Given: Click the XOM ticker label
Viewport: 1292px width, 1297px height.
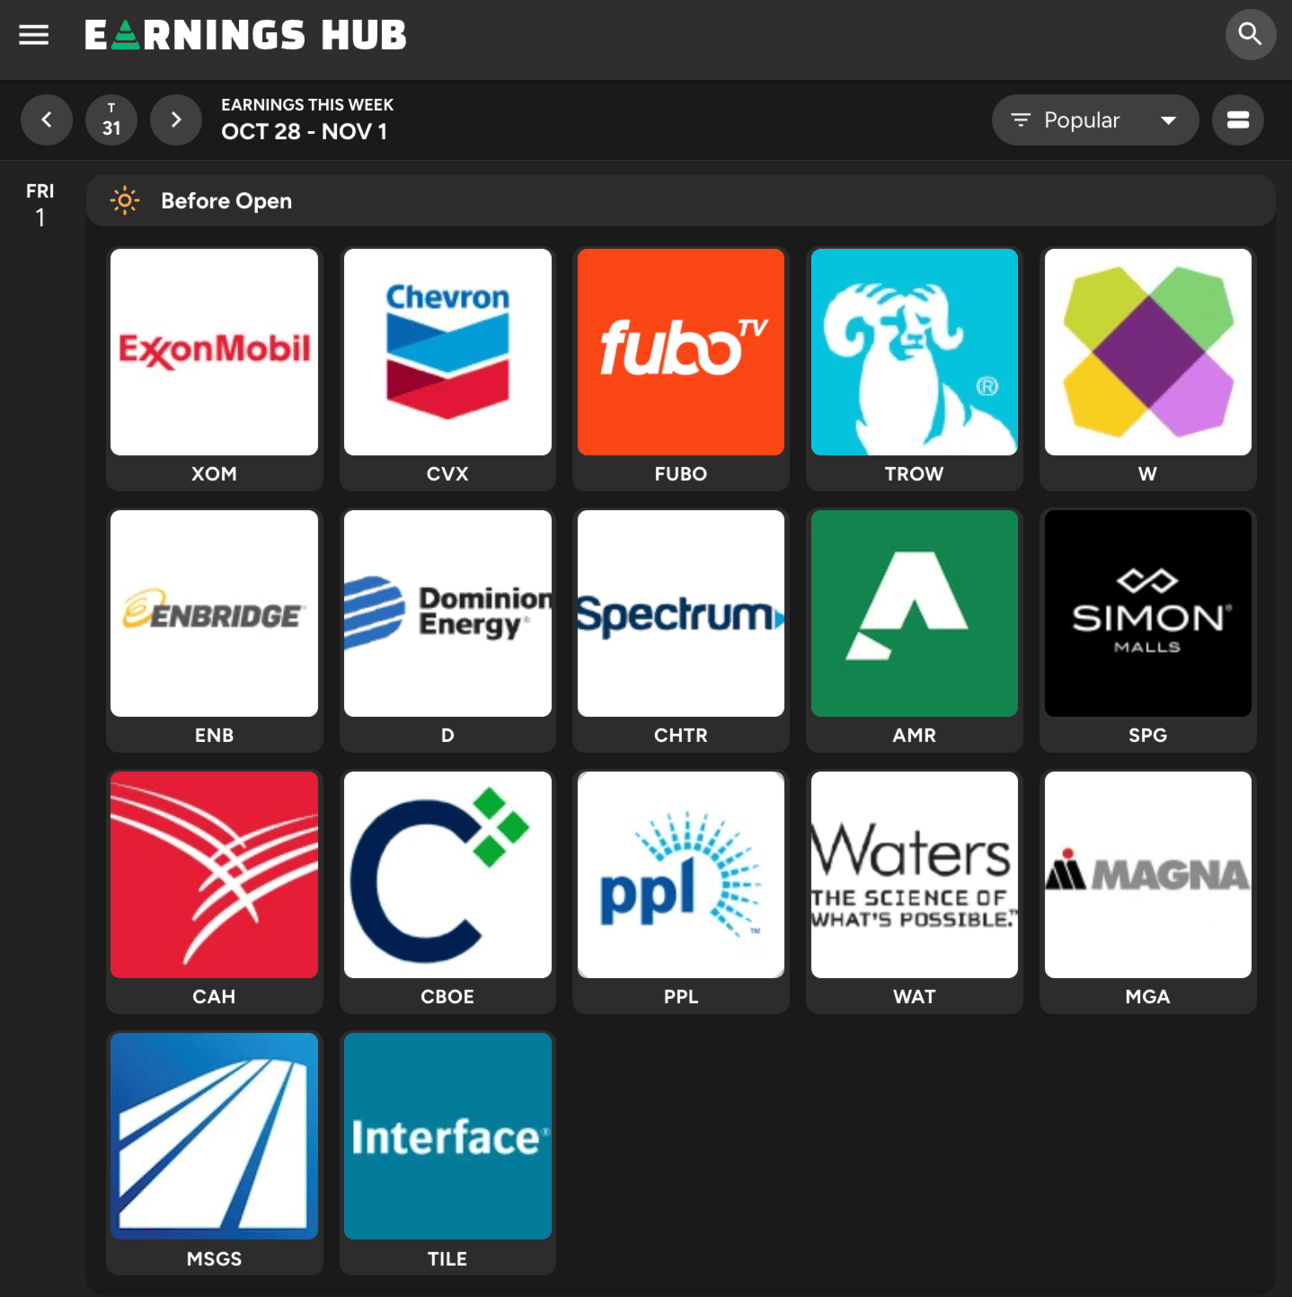Looking at the screenshot, I should [x=214, y=474].
